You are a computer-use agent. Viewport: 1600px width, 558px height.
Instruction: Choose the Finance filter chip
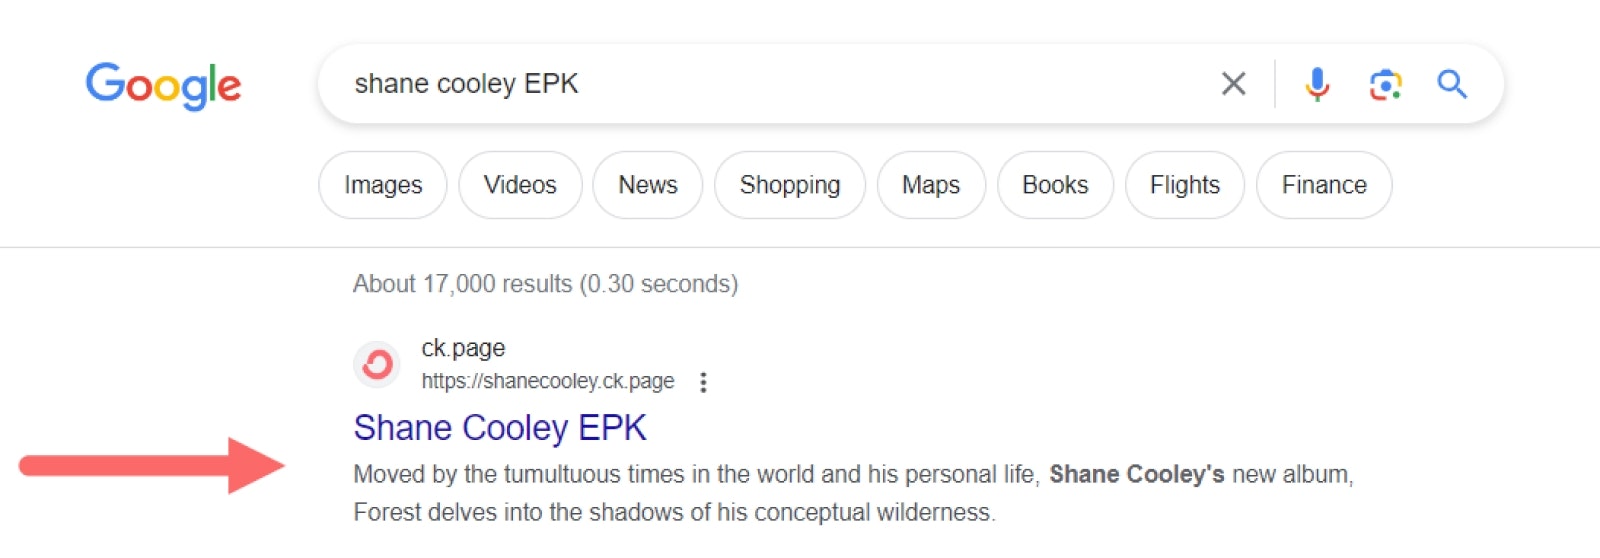pyautogui.click(x=1324, y=185)
